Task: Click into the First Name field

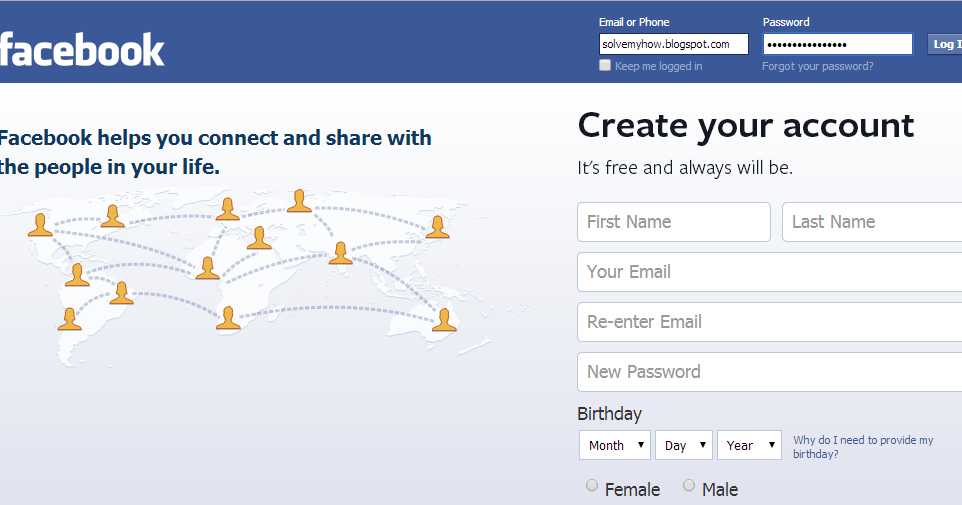Action: (674, 222)
